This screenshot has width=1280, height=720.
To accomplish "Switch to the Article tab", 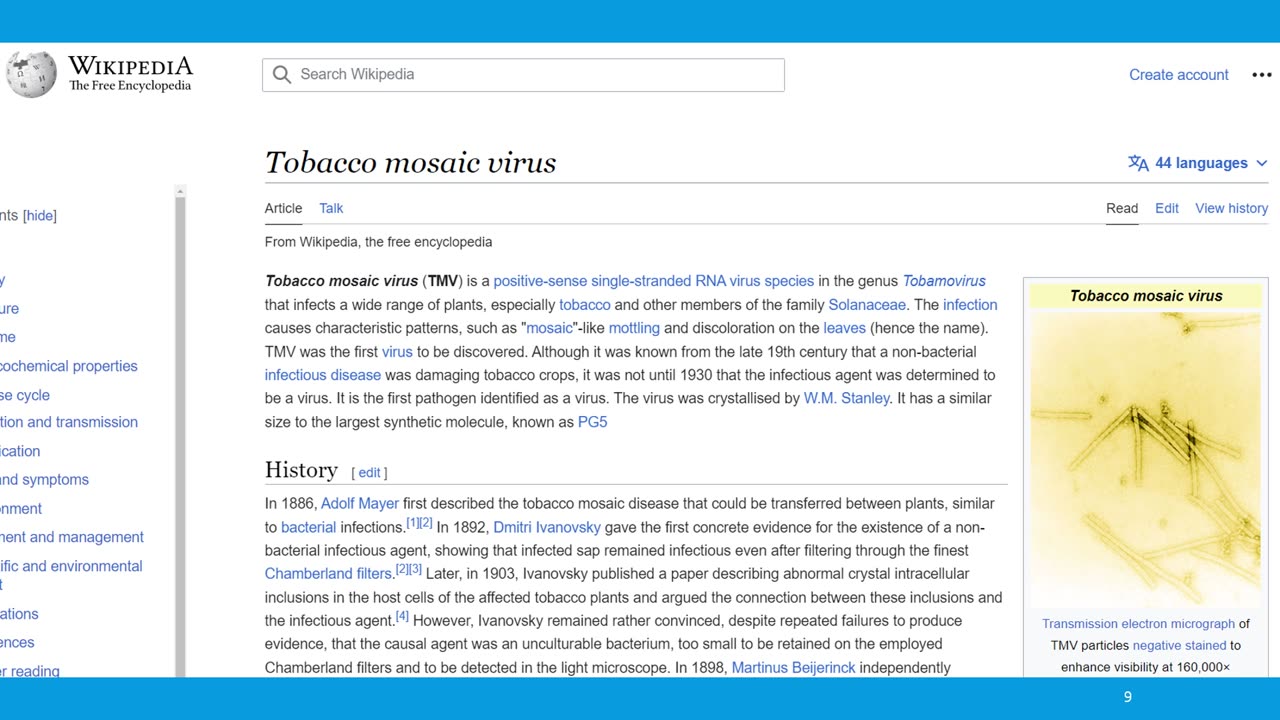I will coord(283,208).
